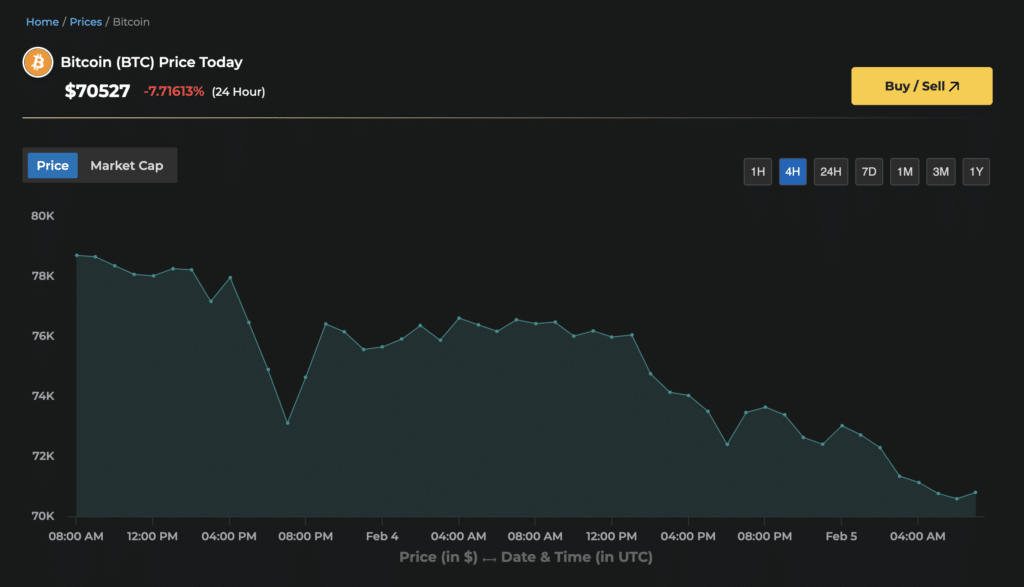Click the Buy / Sell button

(x=921, y=86)
